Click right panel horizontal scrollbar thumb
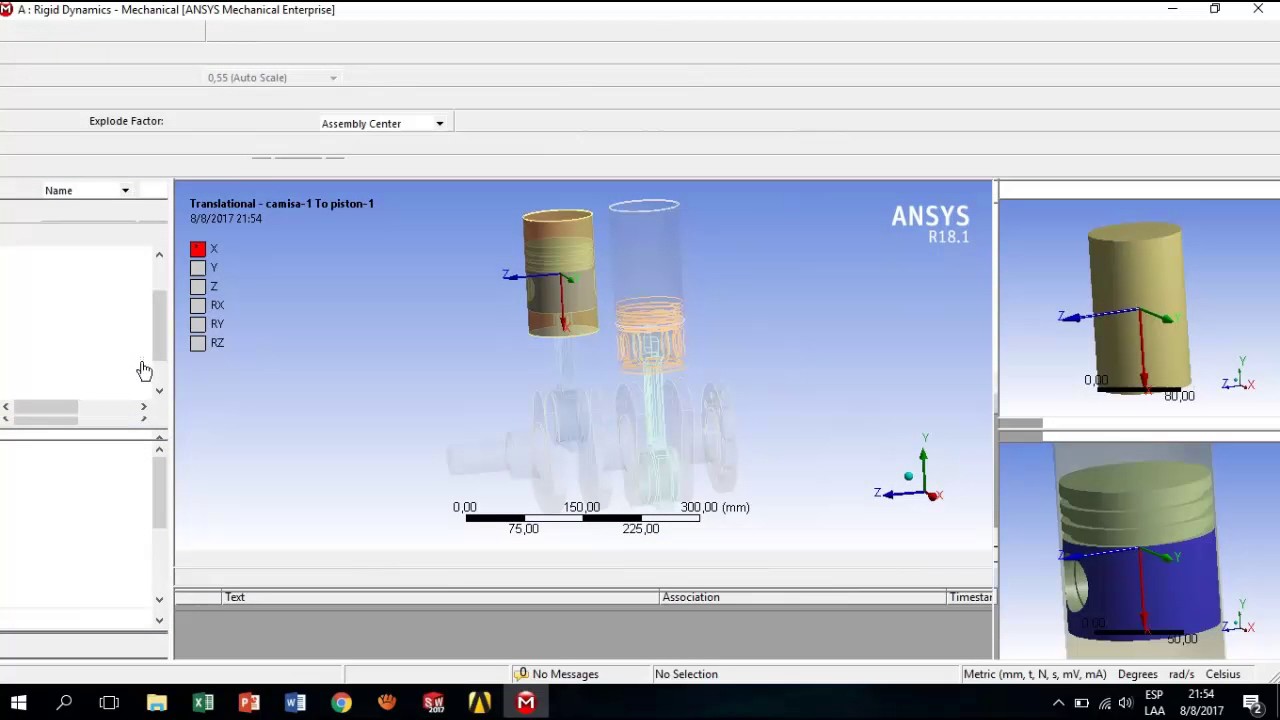1280x720 pixels. coord(1021,424)
